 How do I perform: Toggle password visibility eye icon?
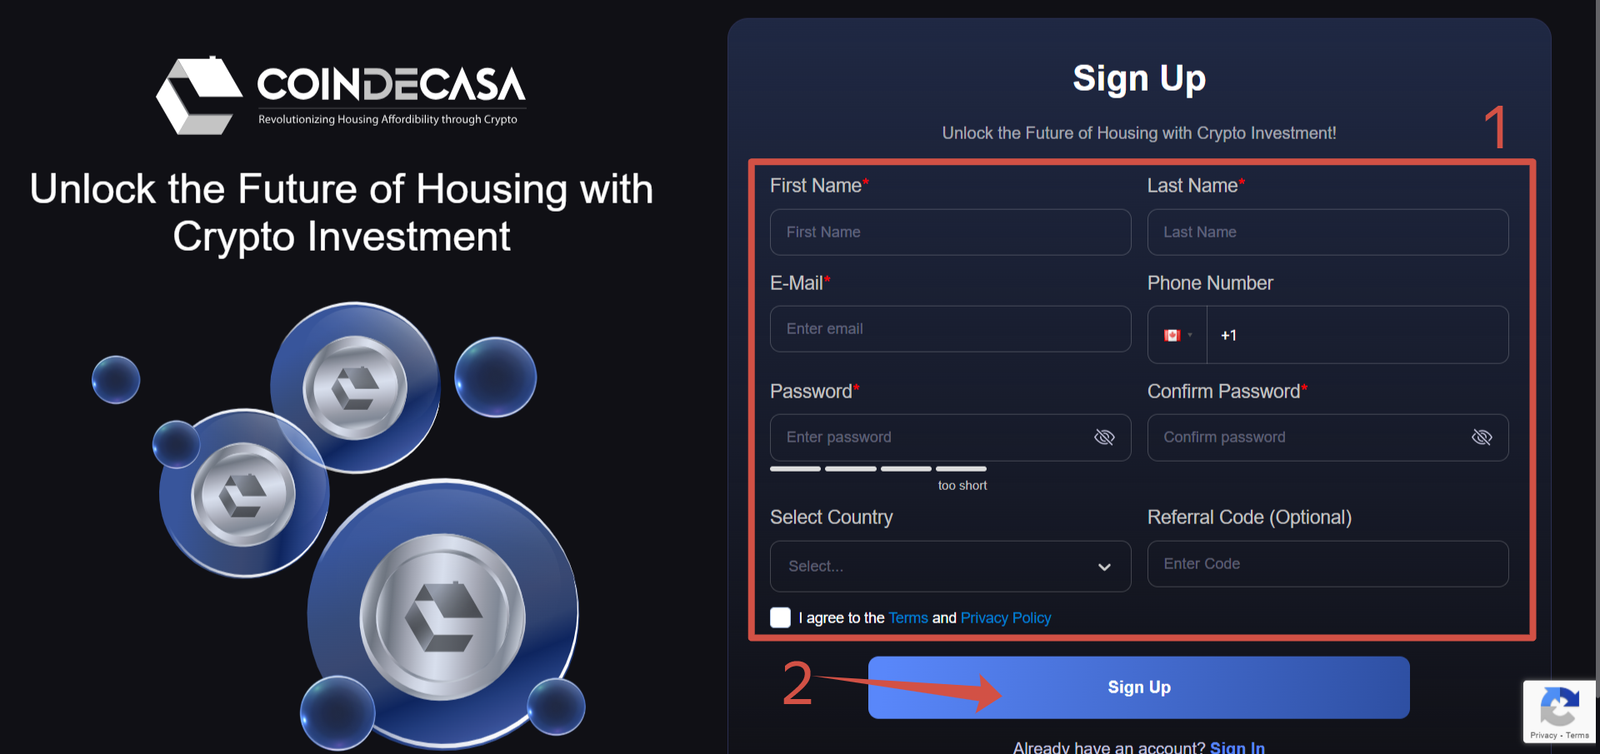1104,437
